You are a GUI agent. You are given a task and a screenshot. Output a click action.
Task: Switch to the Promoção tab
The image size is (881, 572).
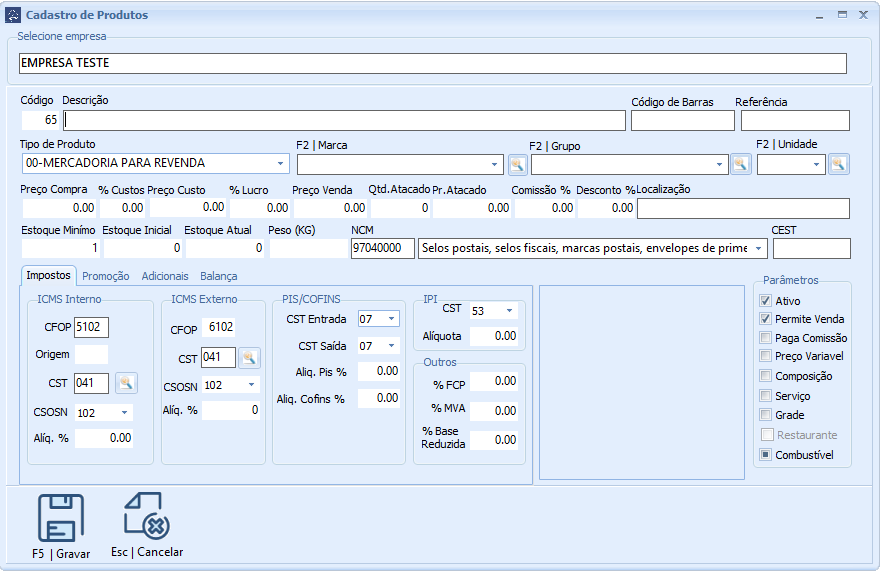tap(106, 276)
